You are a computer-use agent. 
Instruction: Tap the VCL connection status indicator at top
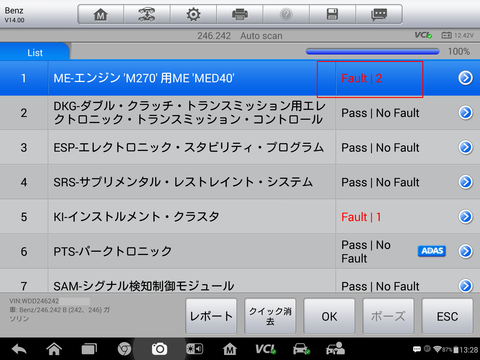coord(423,35)
